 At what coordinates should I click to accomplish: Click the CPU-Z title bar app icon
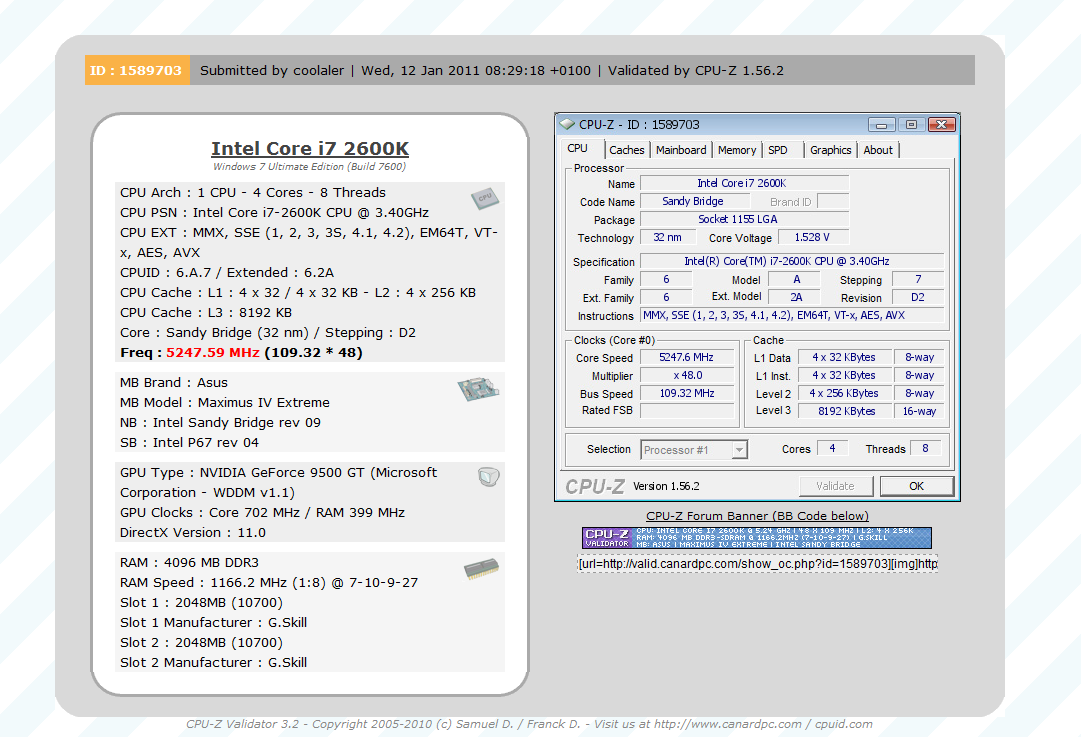(567, 124)
